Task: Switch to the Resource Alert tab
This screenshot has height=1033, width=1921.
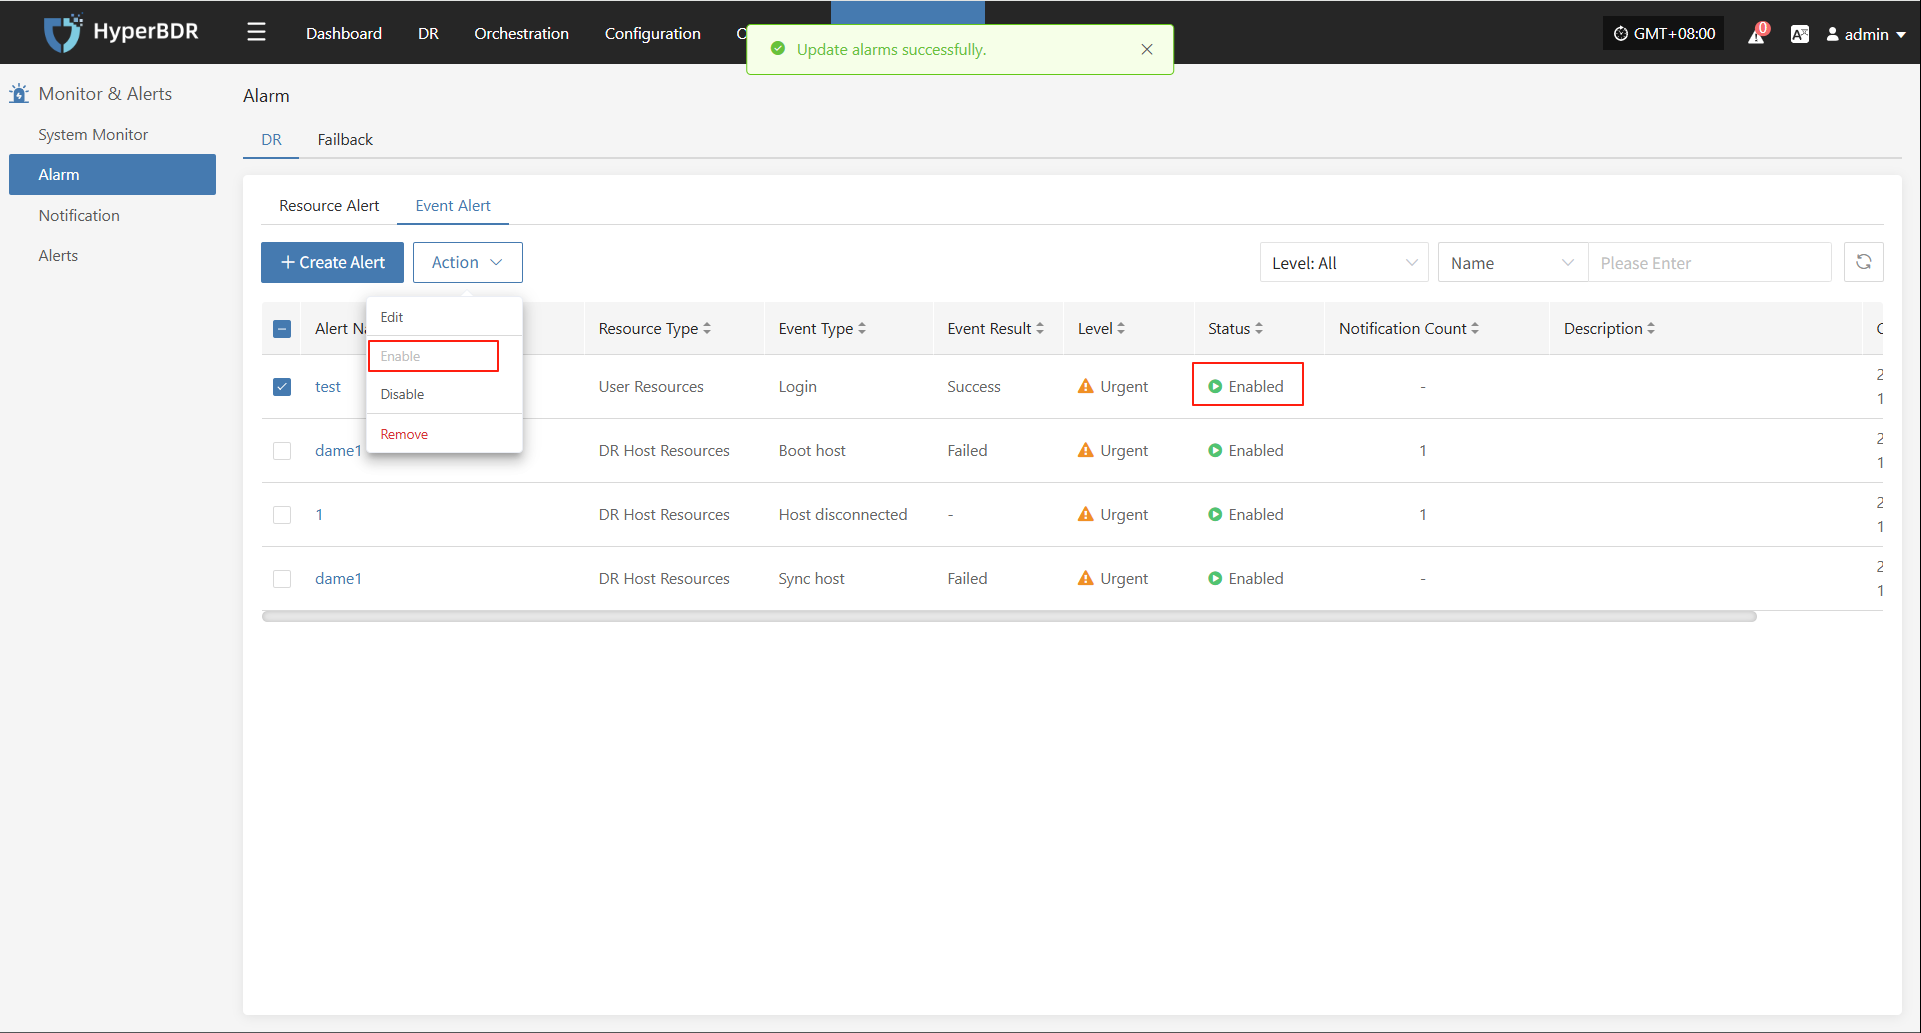Action: pyautogui.click(x=329, y=205)
